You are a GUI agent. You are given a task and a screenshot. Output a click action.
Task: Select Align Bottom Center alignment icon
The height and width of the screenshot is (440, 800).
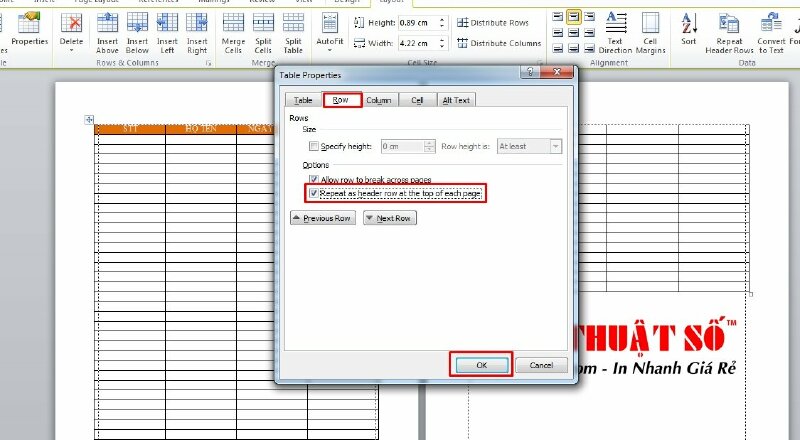[573, 48]
